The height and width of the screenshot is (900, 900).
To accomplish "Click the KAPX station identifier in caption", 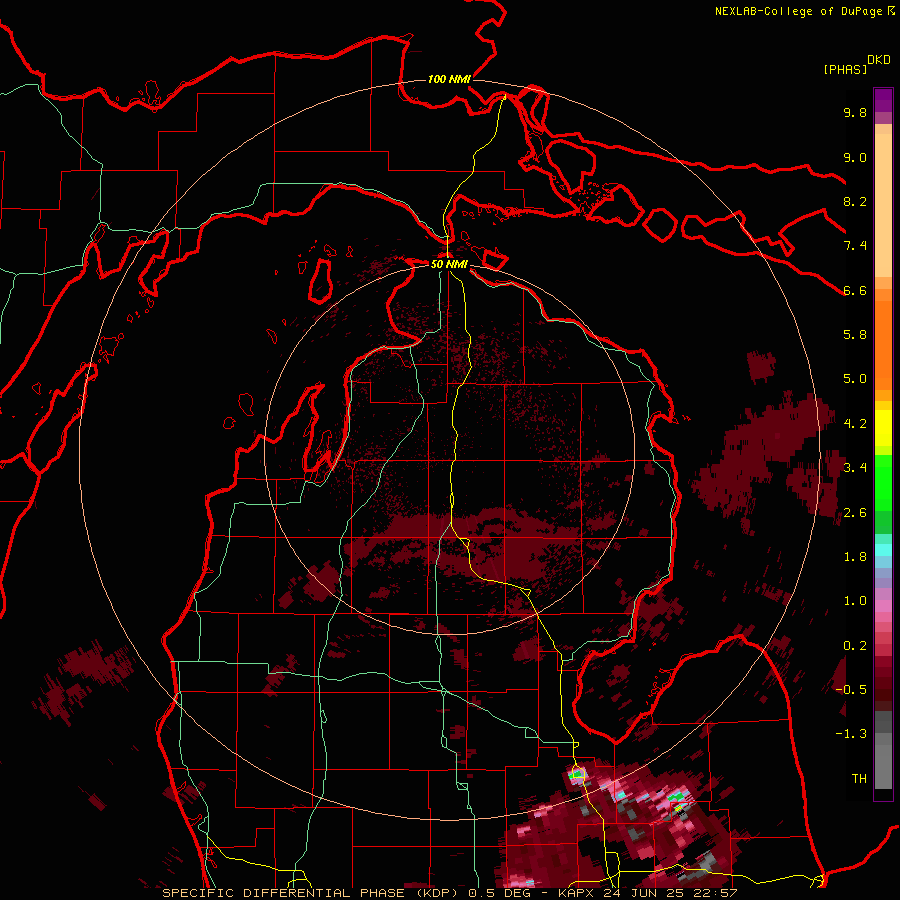I will [577, 893].
